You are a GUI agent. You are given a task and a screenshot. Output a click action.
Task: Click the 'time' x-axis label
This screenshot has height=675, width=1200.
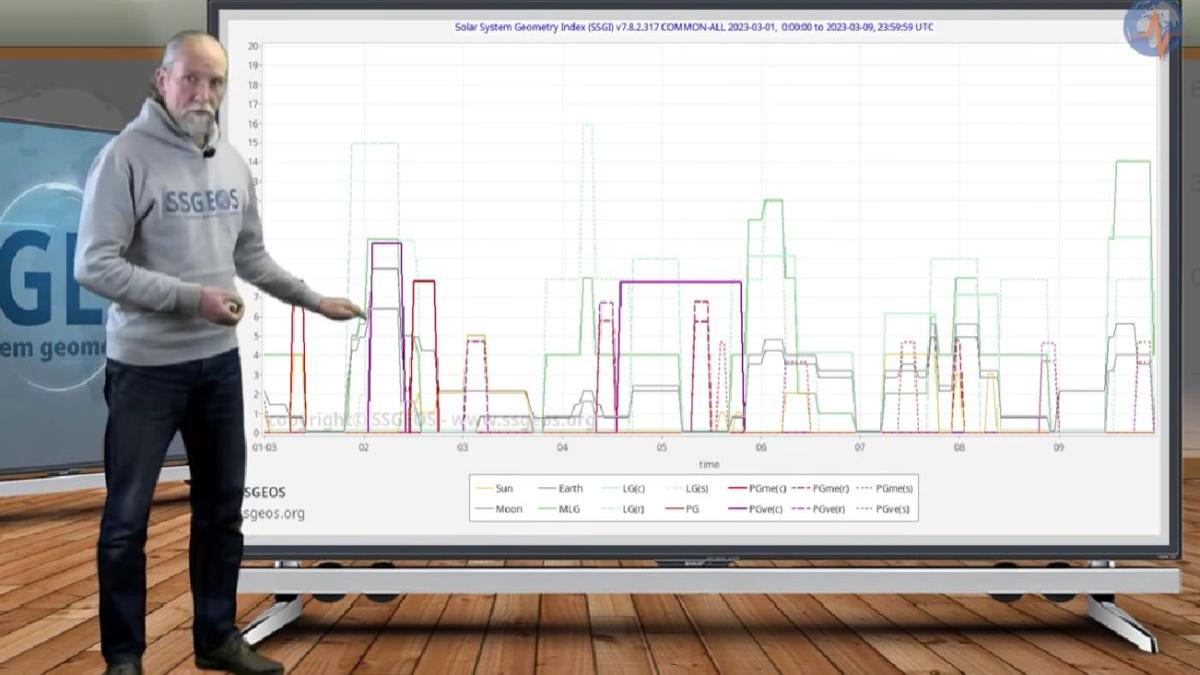(x=708, y=464)
